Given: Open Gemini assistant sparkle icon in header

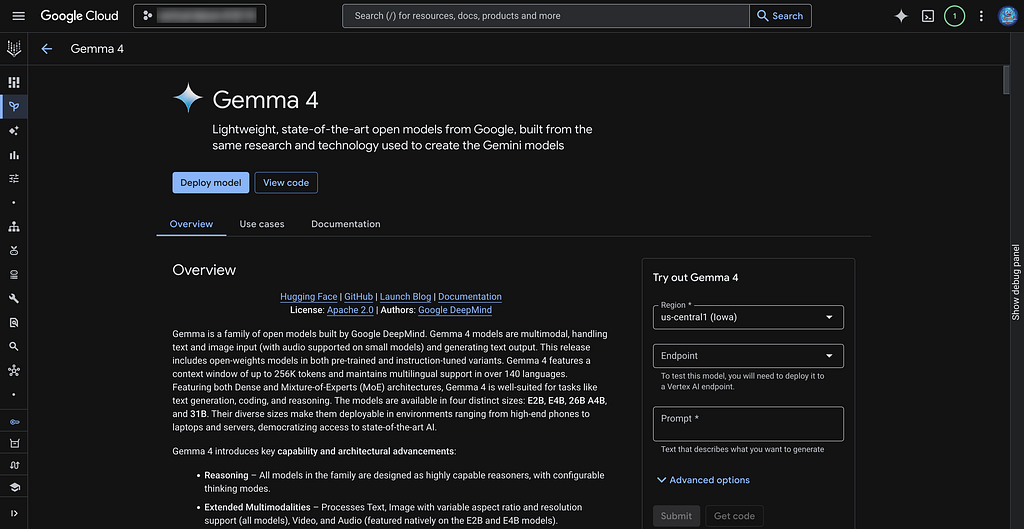Looking at the screenshot, I should coord(901,16).
